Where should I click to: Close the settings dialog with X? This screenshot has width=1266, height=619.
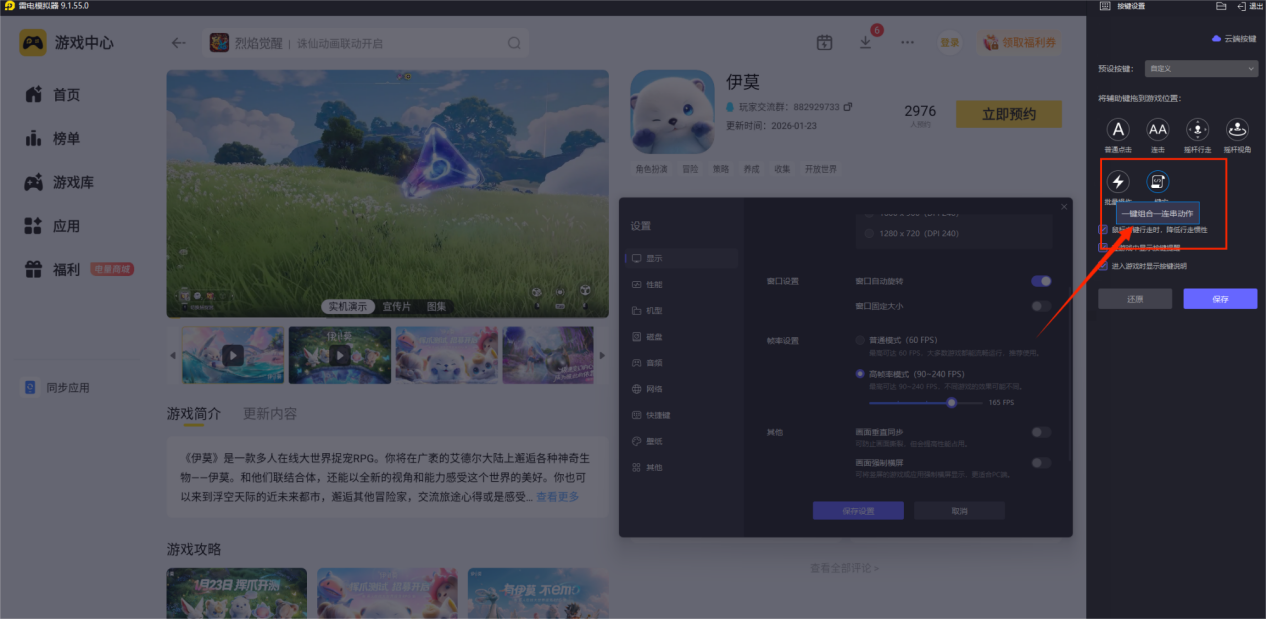coord(1064,206)
